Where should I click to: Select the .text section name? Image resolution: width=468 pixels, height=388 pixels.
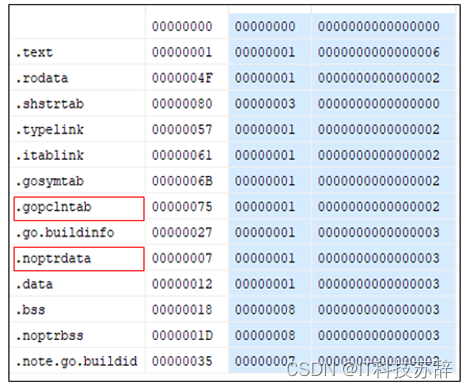(34, 52)
